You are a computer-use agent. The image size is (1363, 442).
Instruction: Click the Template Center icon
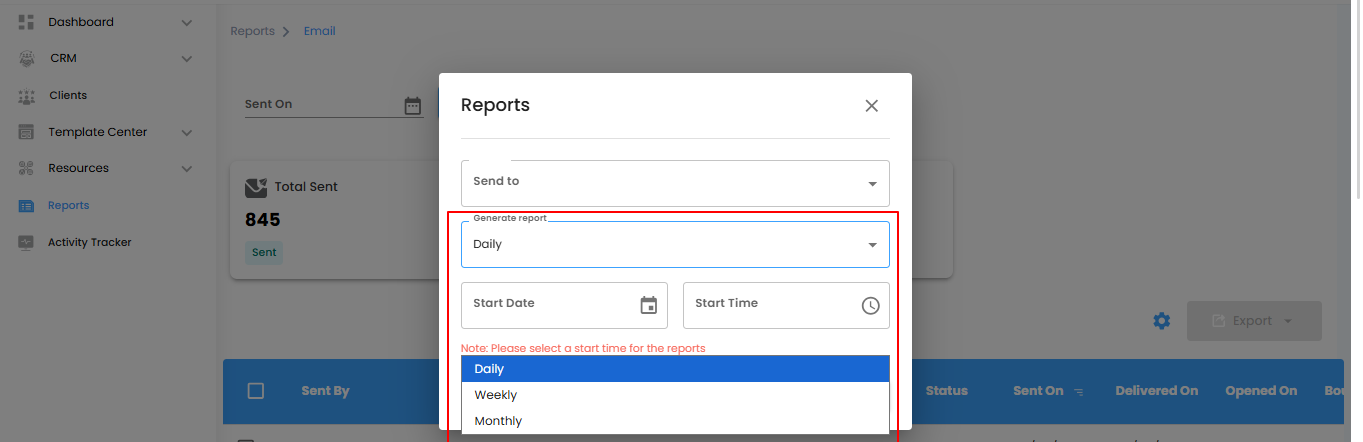pyautogui.click(x=27, y=132)
